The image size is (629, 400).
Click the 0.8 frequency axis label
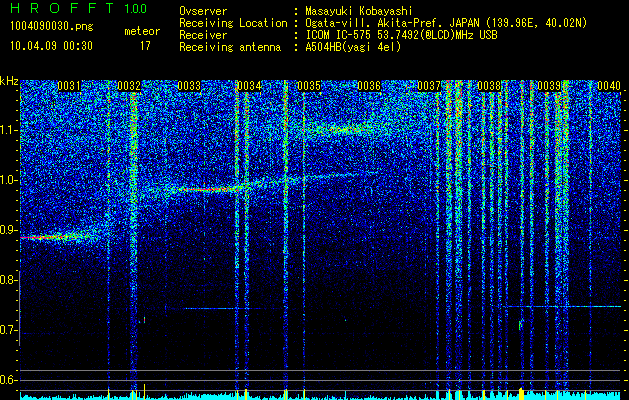(x=9, y=280)
